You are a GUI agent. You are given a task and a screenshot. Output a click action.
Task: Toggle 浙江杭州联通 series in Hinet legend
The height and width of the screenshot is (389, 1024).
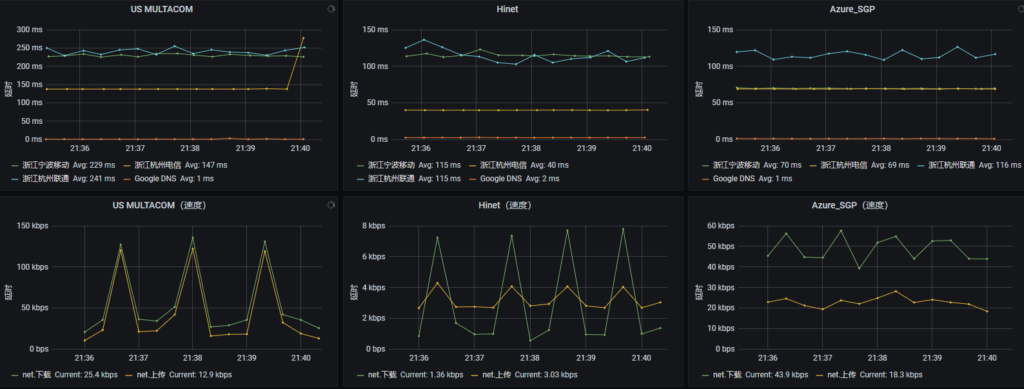pos(391,178)
